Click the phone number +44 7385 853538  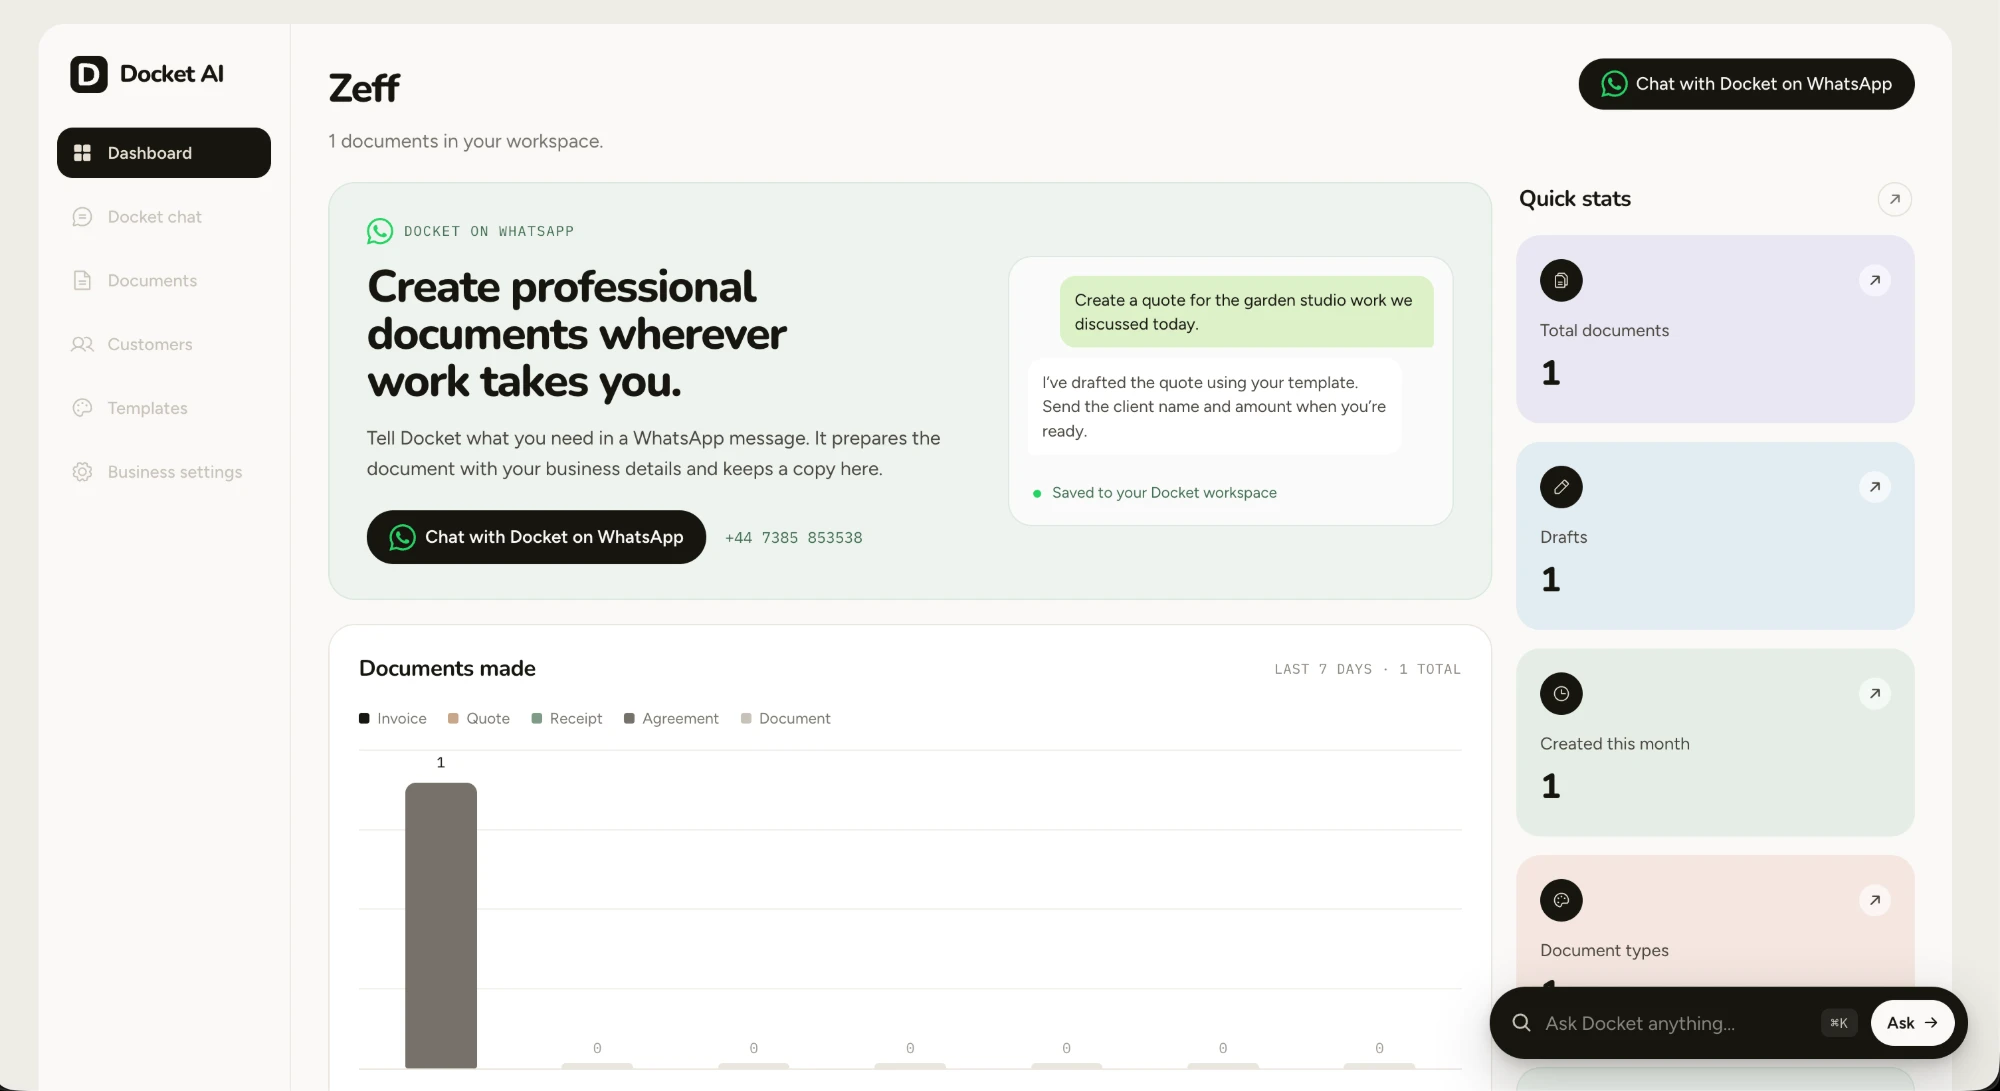coord(793,538)
